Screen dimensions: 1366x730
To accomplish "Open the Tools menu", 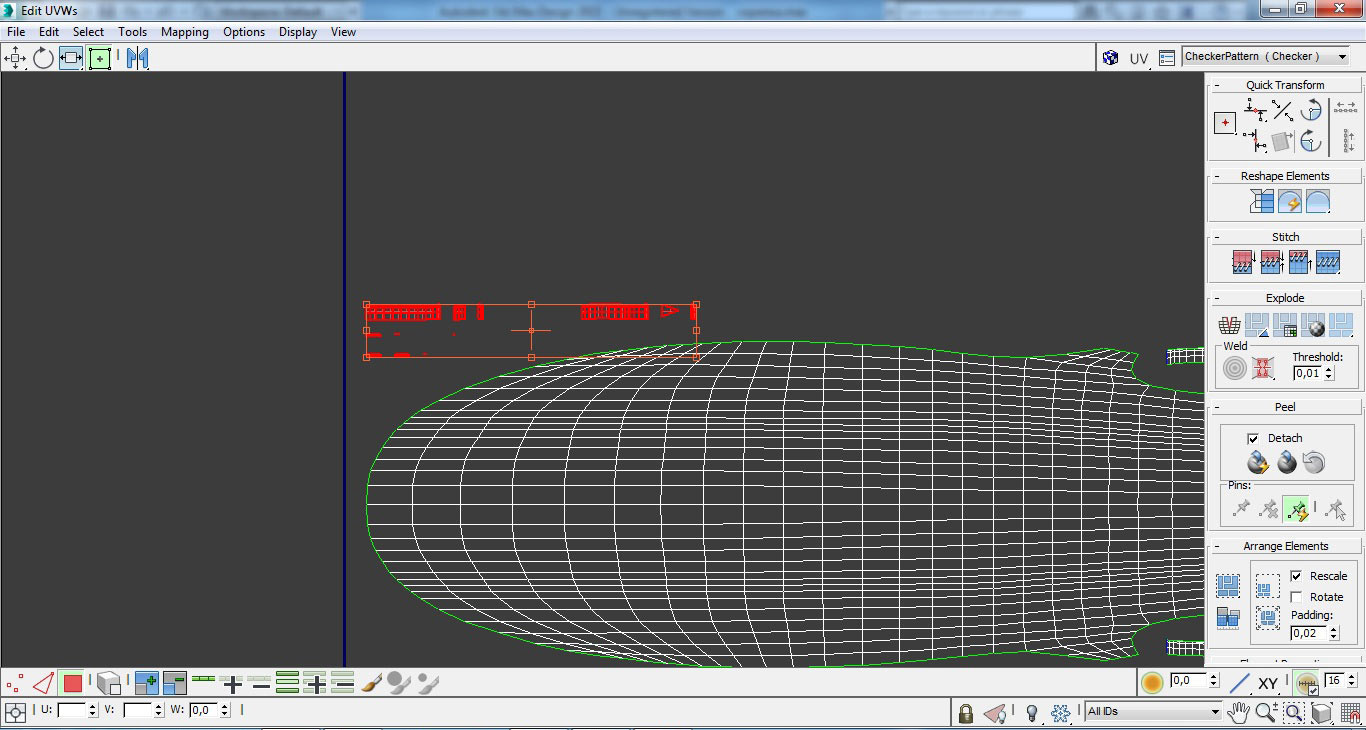I will 132,32.
